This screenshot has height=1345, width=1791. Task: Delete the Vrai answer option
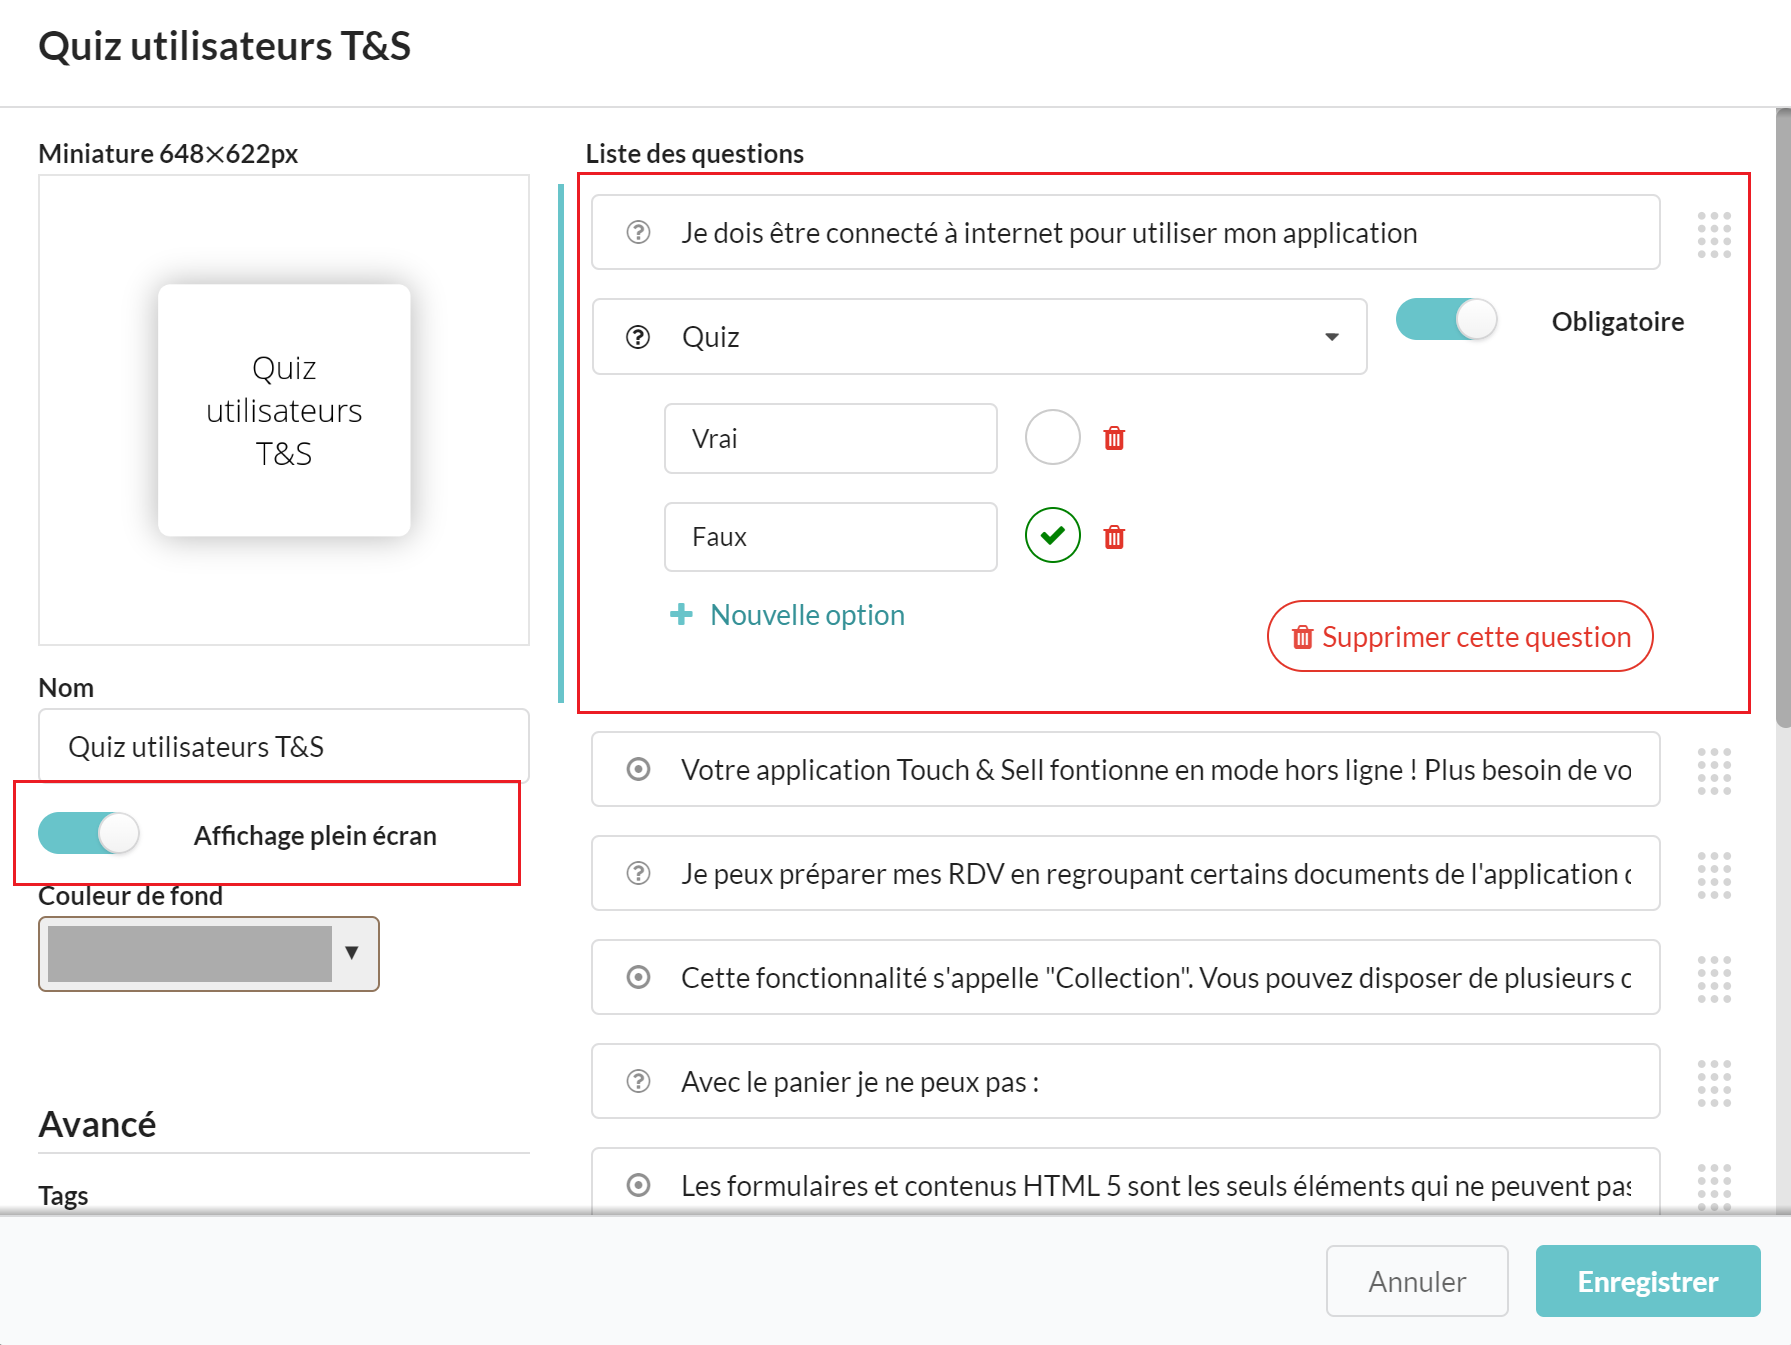coord(1114,438)
